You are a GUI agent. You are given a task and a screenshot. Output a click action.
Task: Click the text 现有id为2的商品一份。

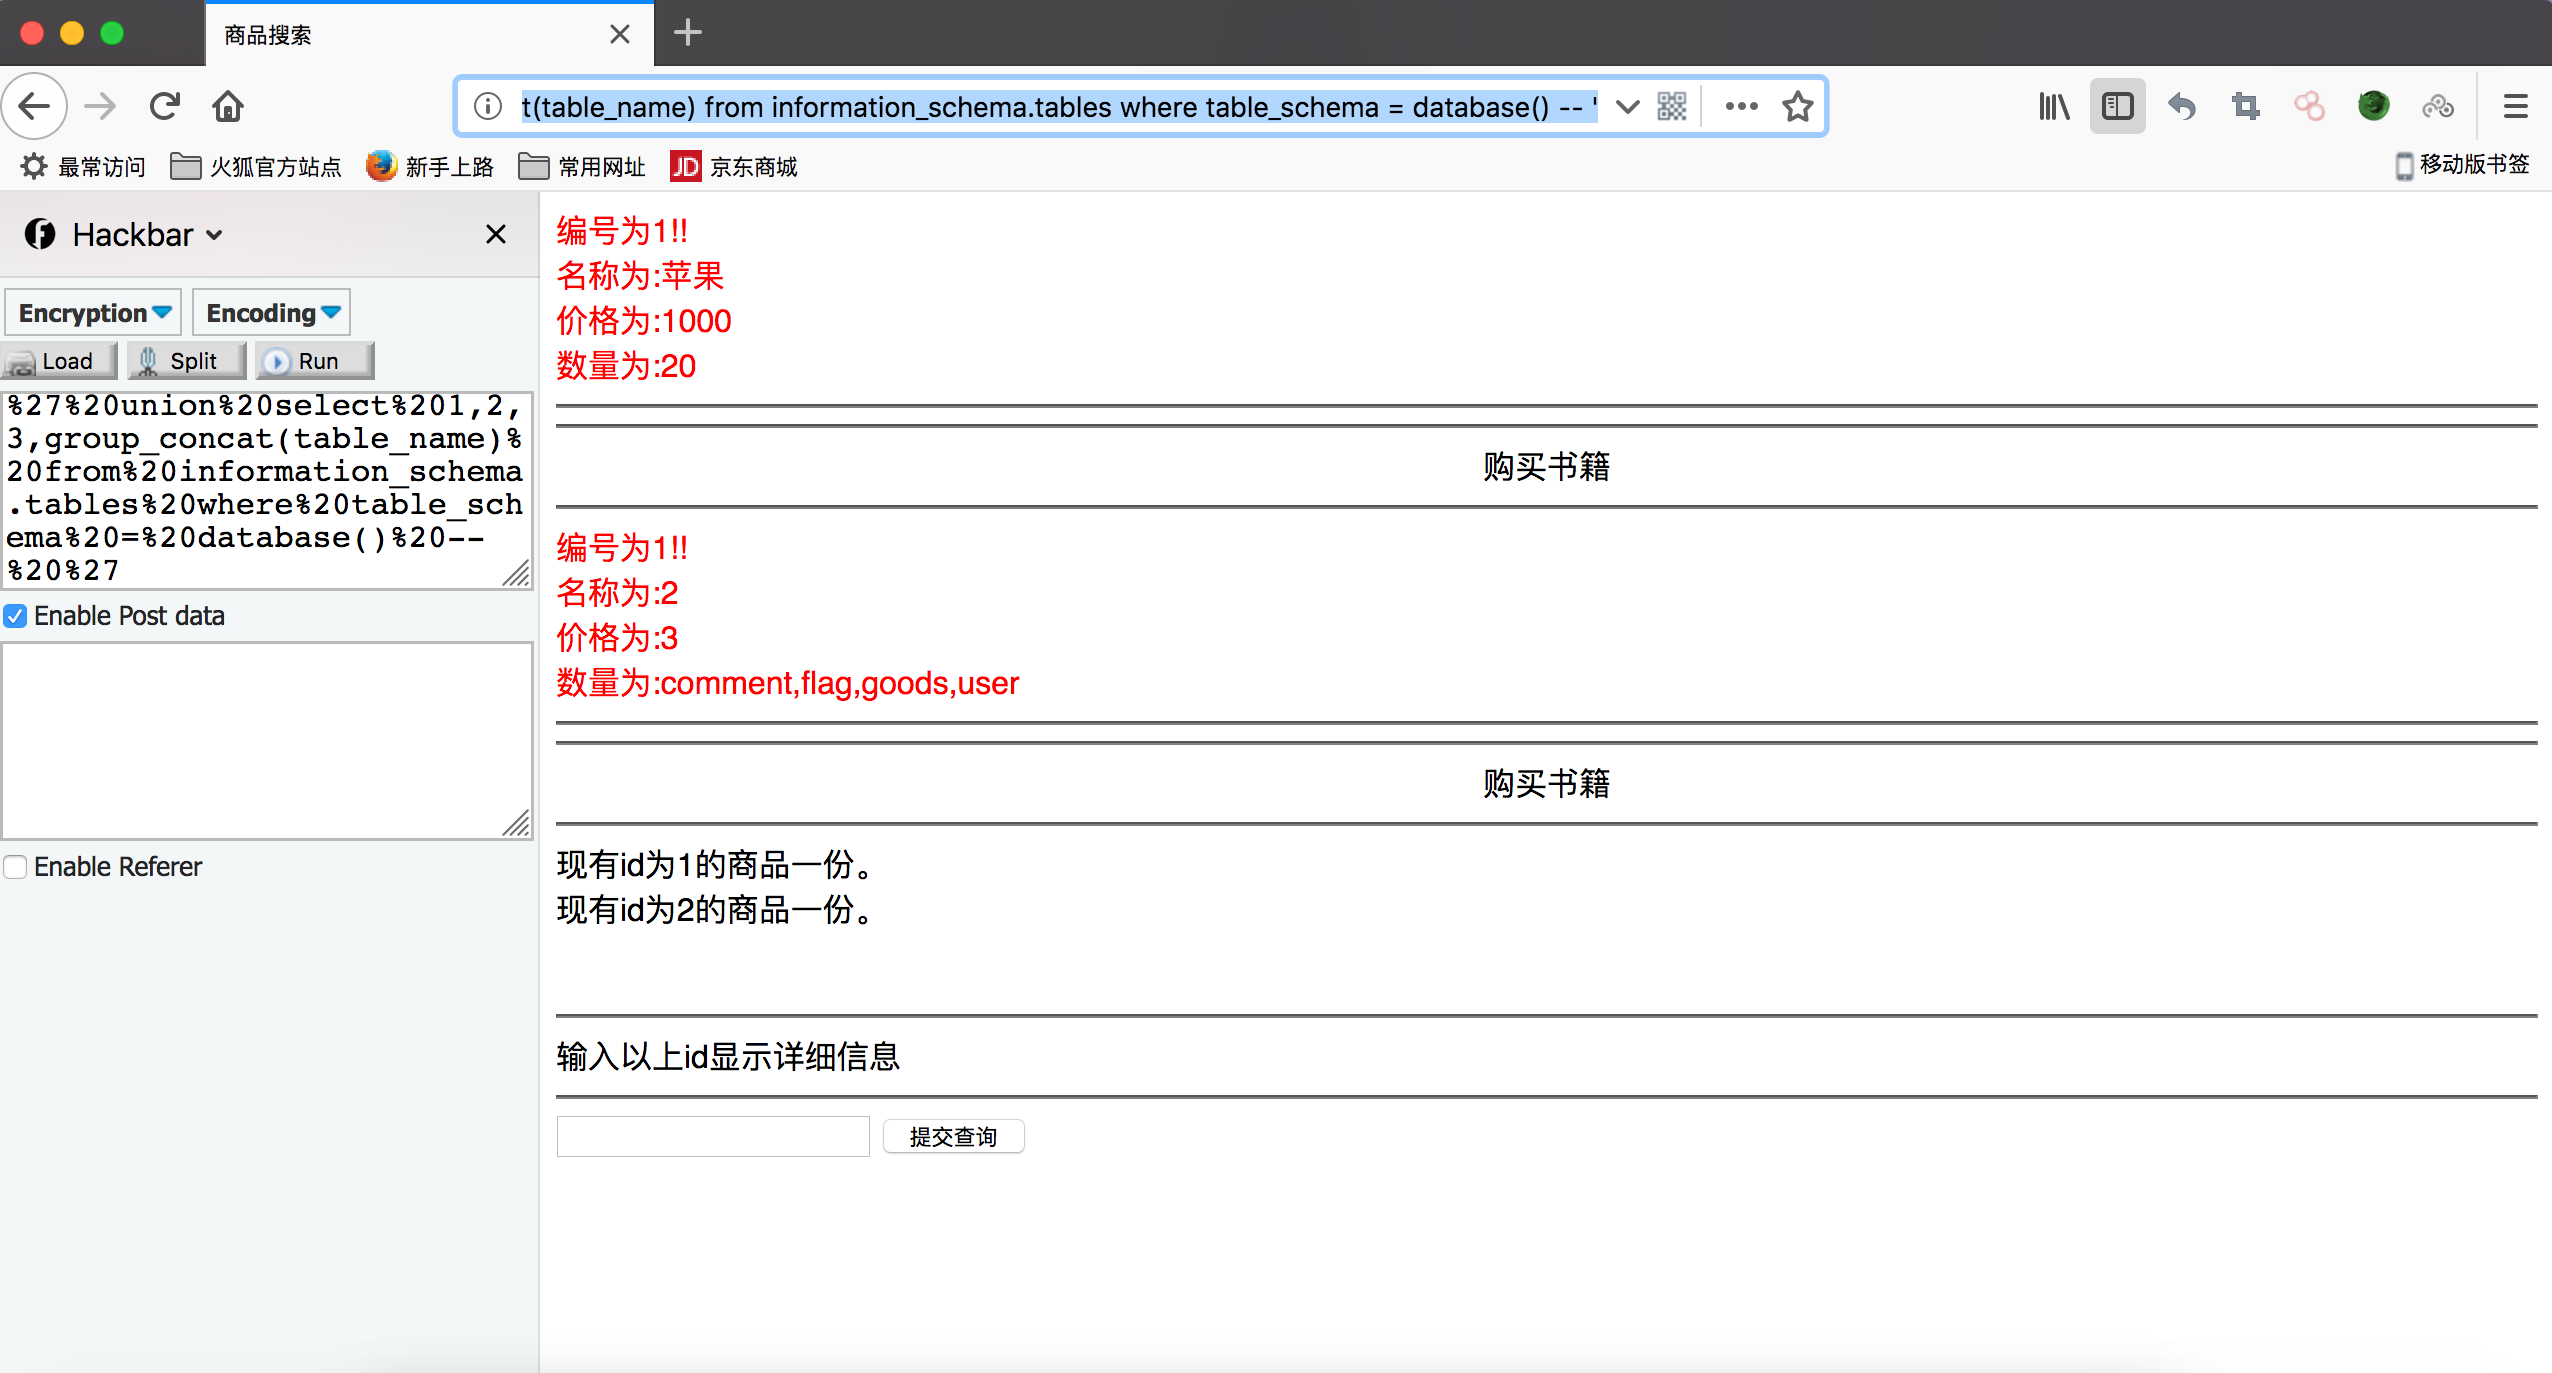(715, 910)
